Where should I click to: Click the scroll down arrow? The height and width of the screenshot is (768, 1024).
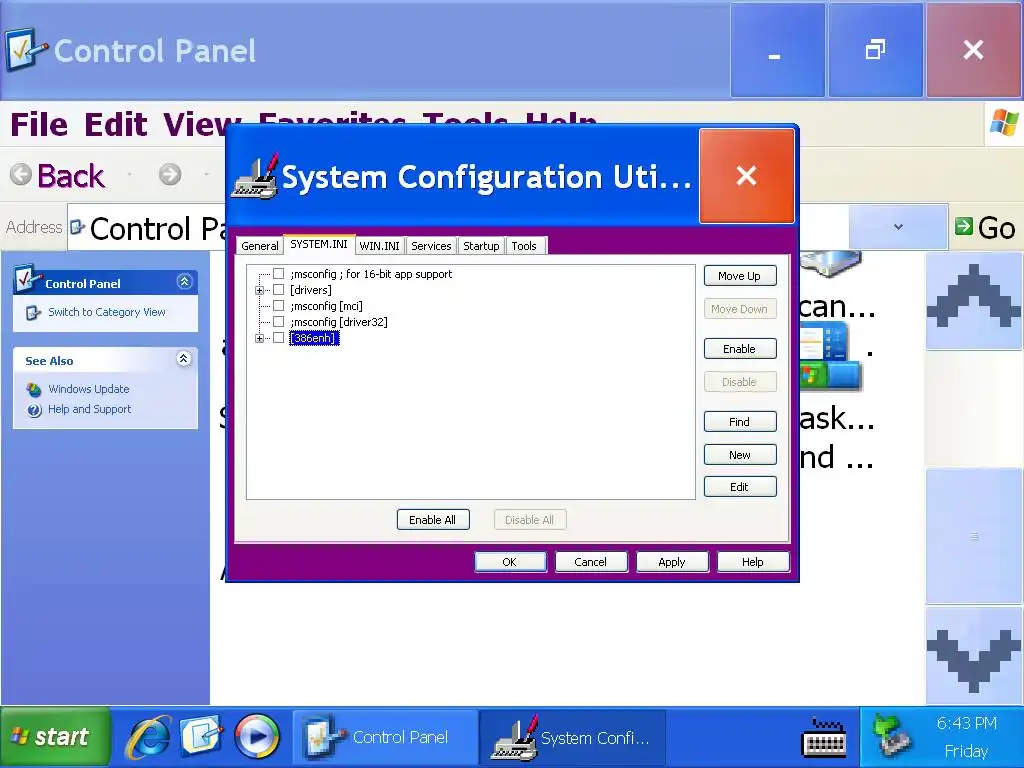(974, 656)
